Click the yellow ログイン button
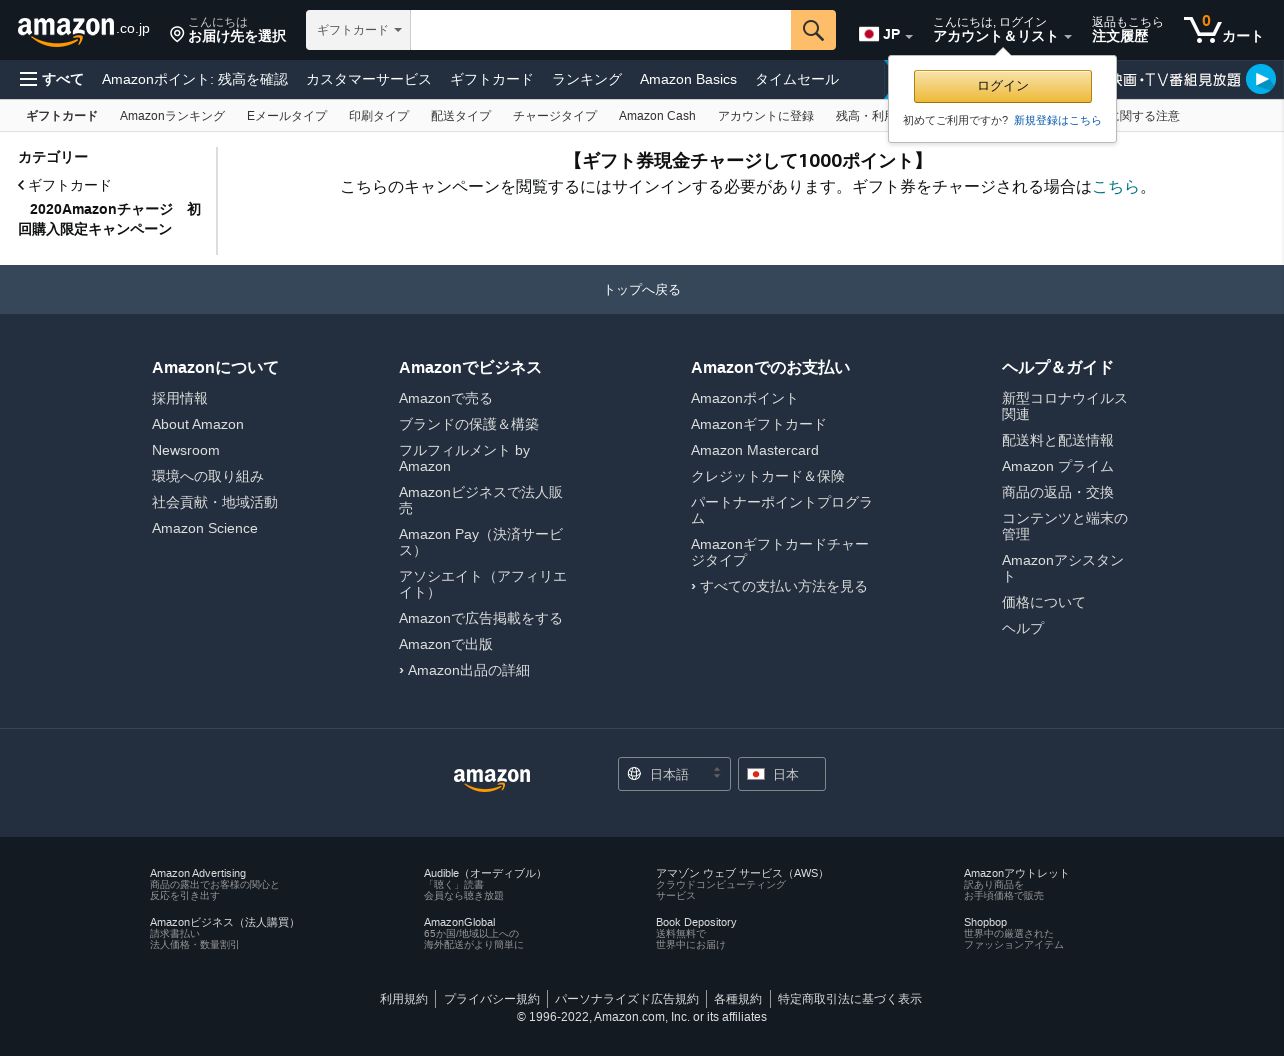The image size is (1284, 1056). (1003, 86)
